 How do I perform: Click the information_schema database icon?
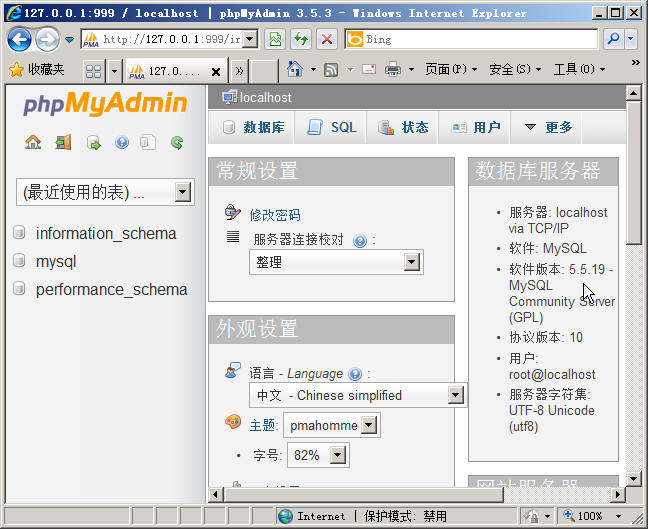tap(19, 233)
